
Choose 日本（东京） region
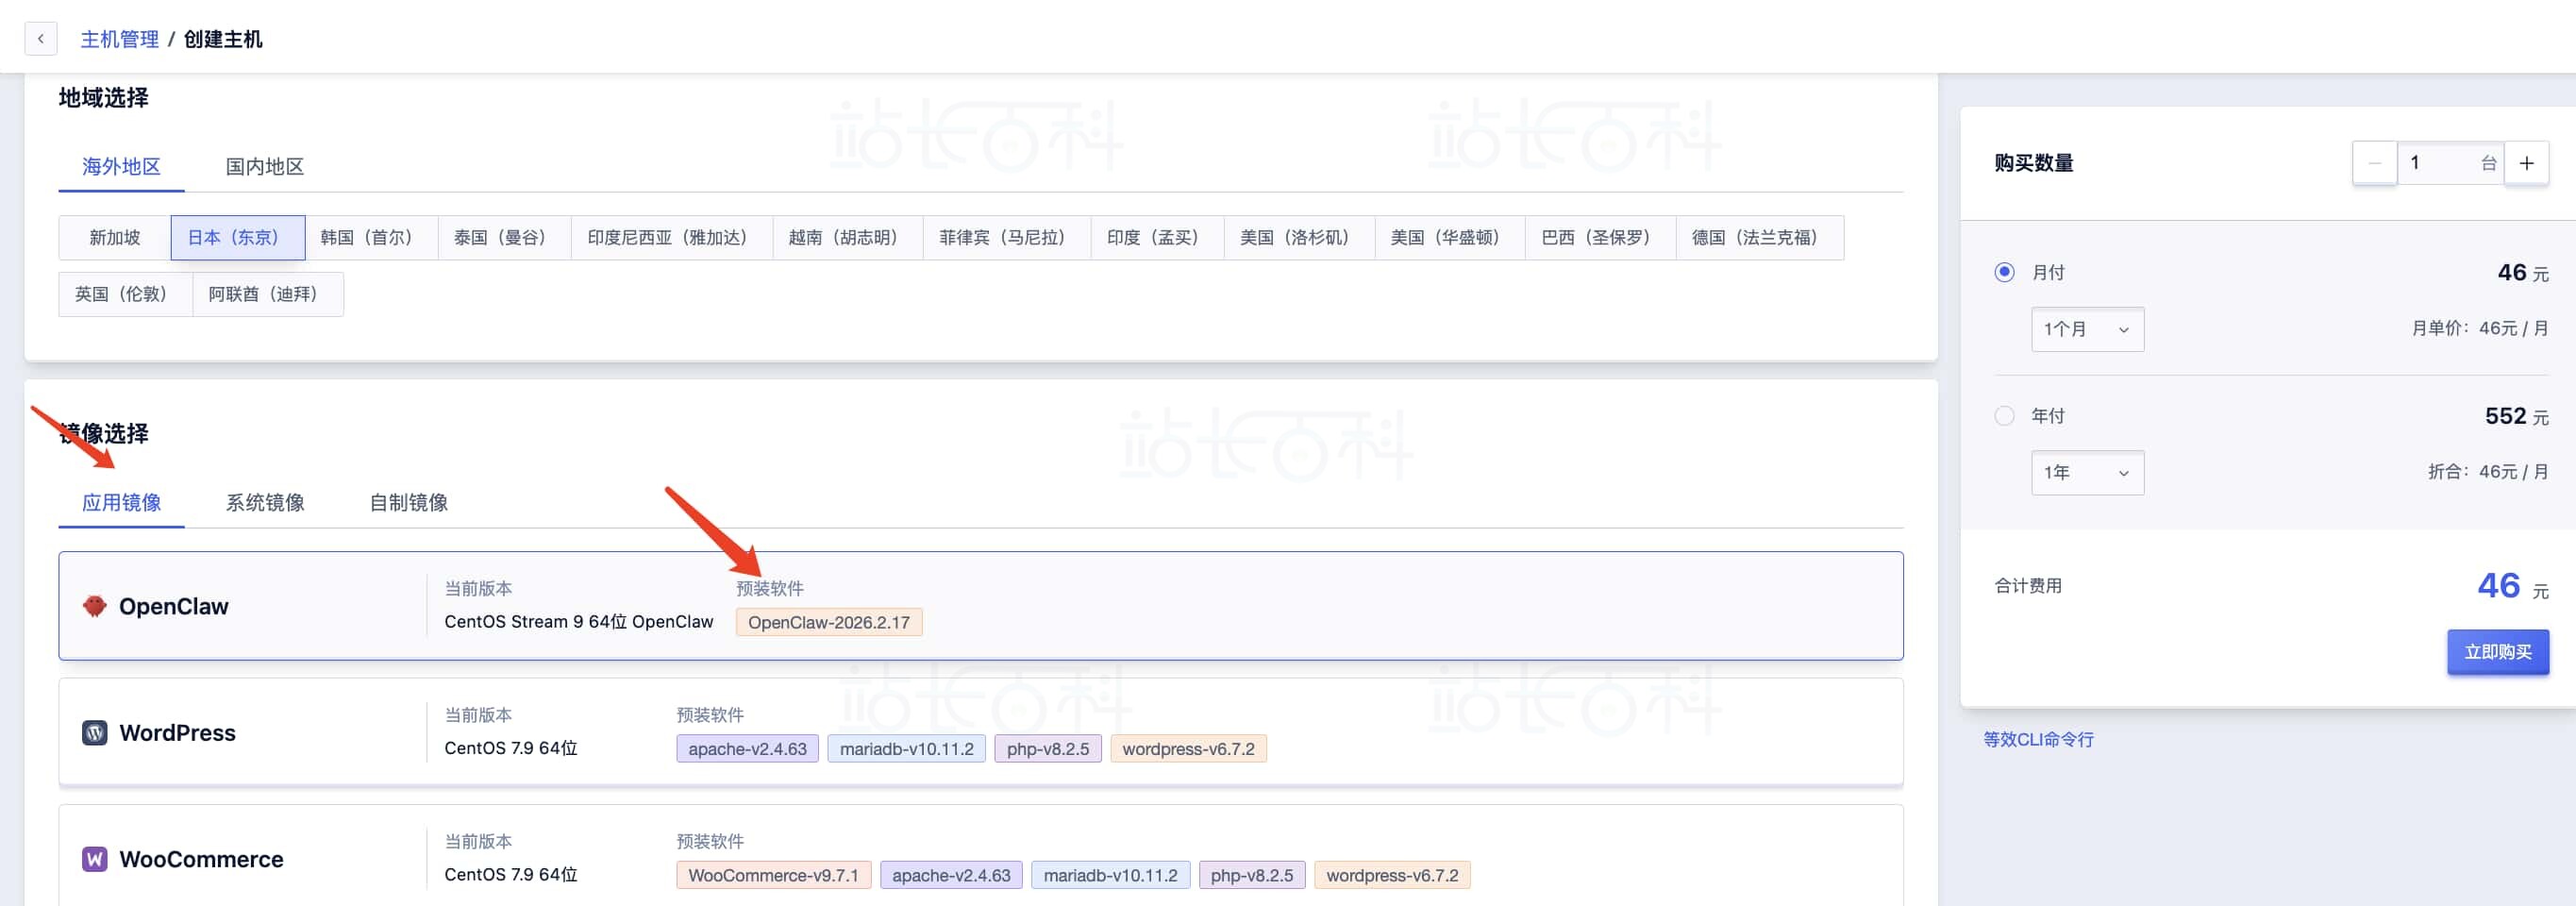click(238, 238)
